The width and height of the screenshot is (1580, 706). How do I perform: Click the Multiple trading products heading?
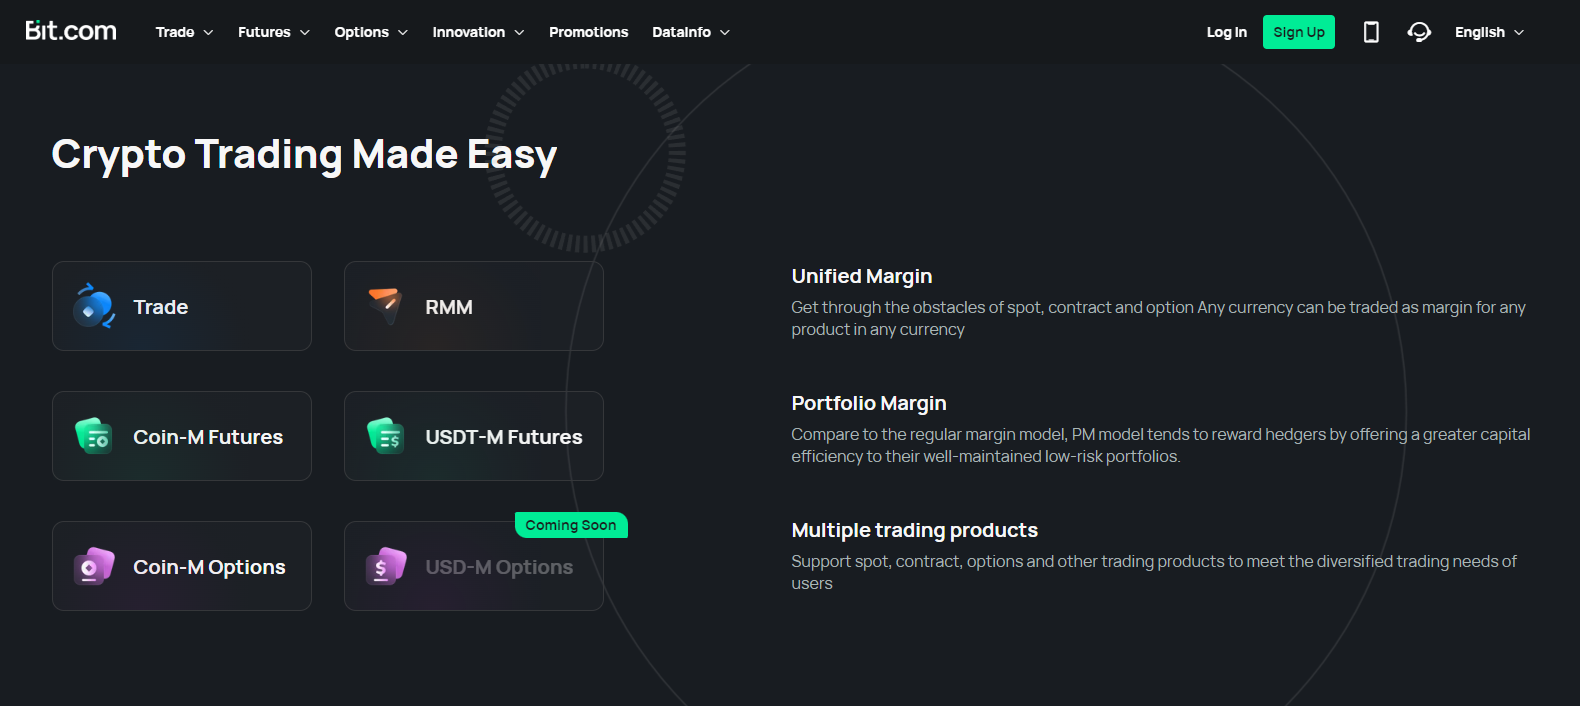[914, 530]
